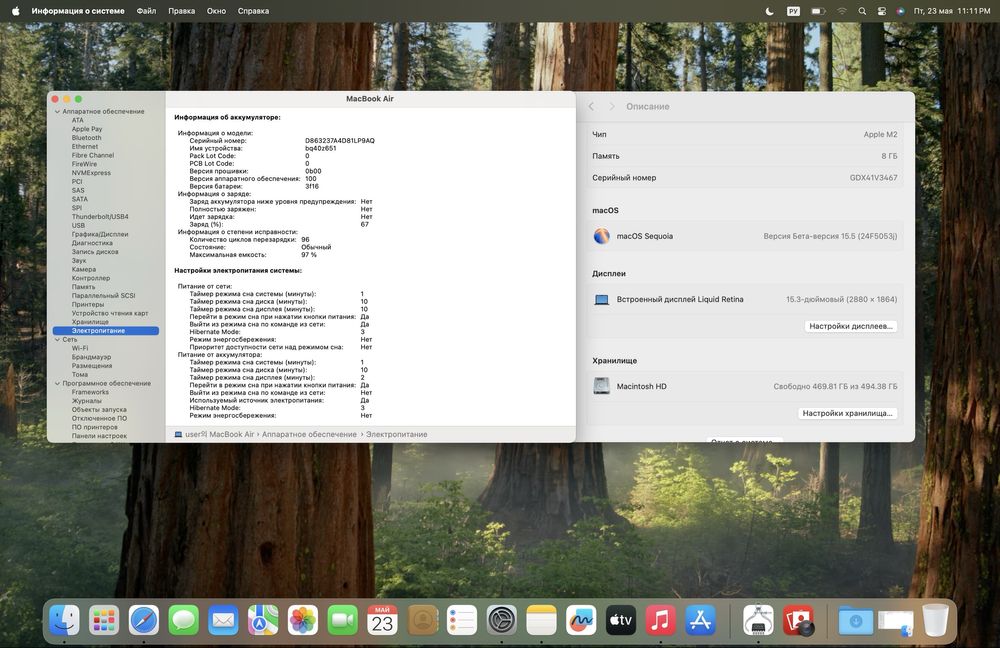Select Thunderbolt/USB4 in the sidebar
Viewport: 1000px width, 648px height.
coord(100,217)
